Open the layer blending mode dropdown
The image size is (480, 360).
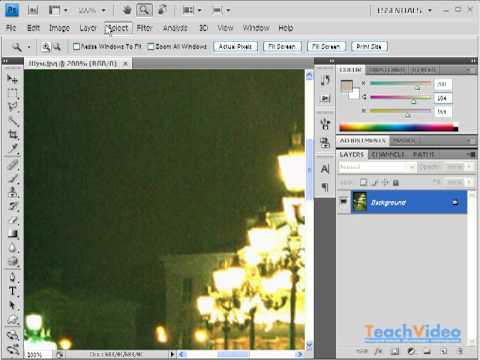[x=377, y=166]
